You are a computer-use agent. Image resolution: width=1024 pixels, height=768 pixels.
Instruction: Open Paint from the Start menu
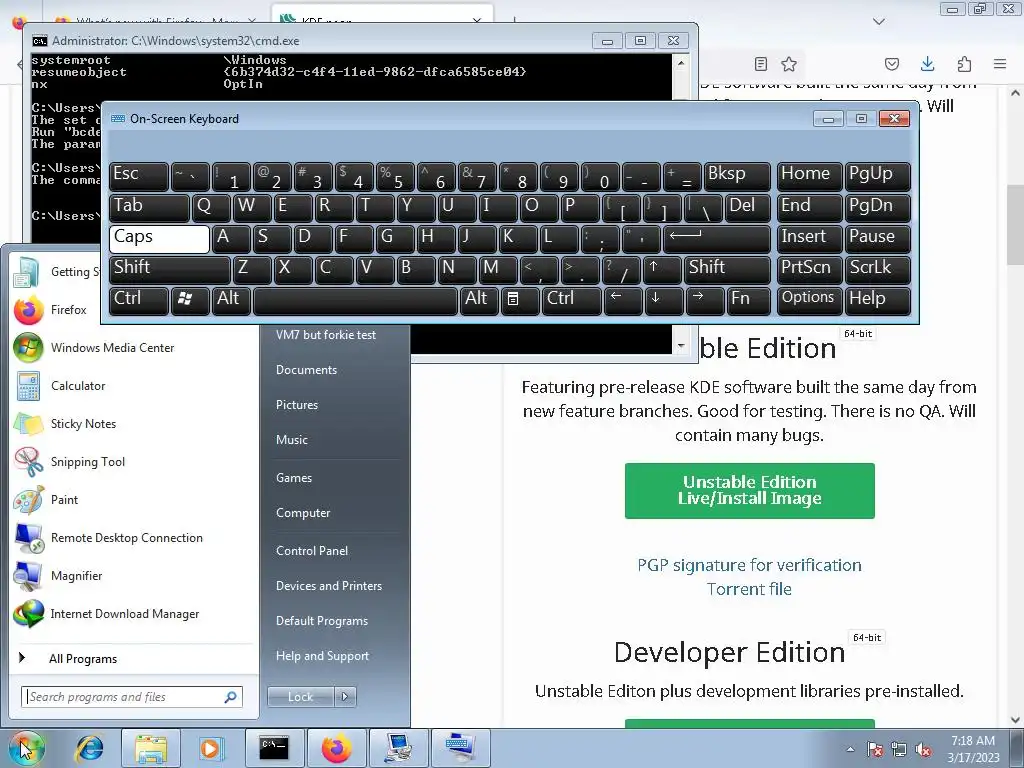pos(64,500)
